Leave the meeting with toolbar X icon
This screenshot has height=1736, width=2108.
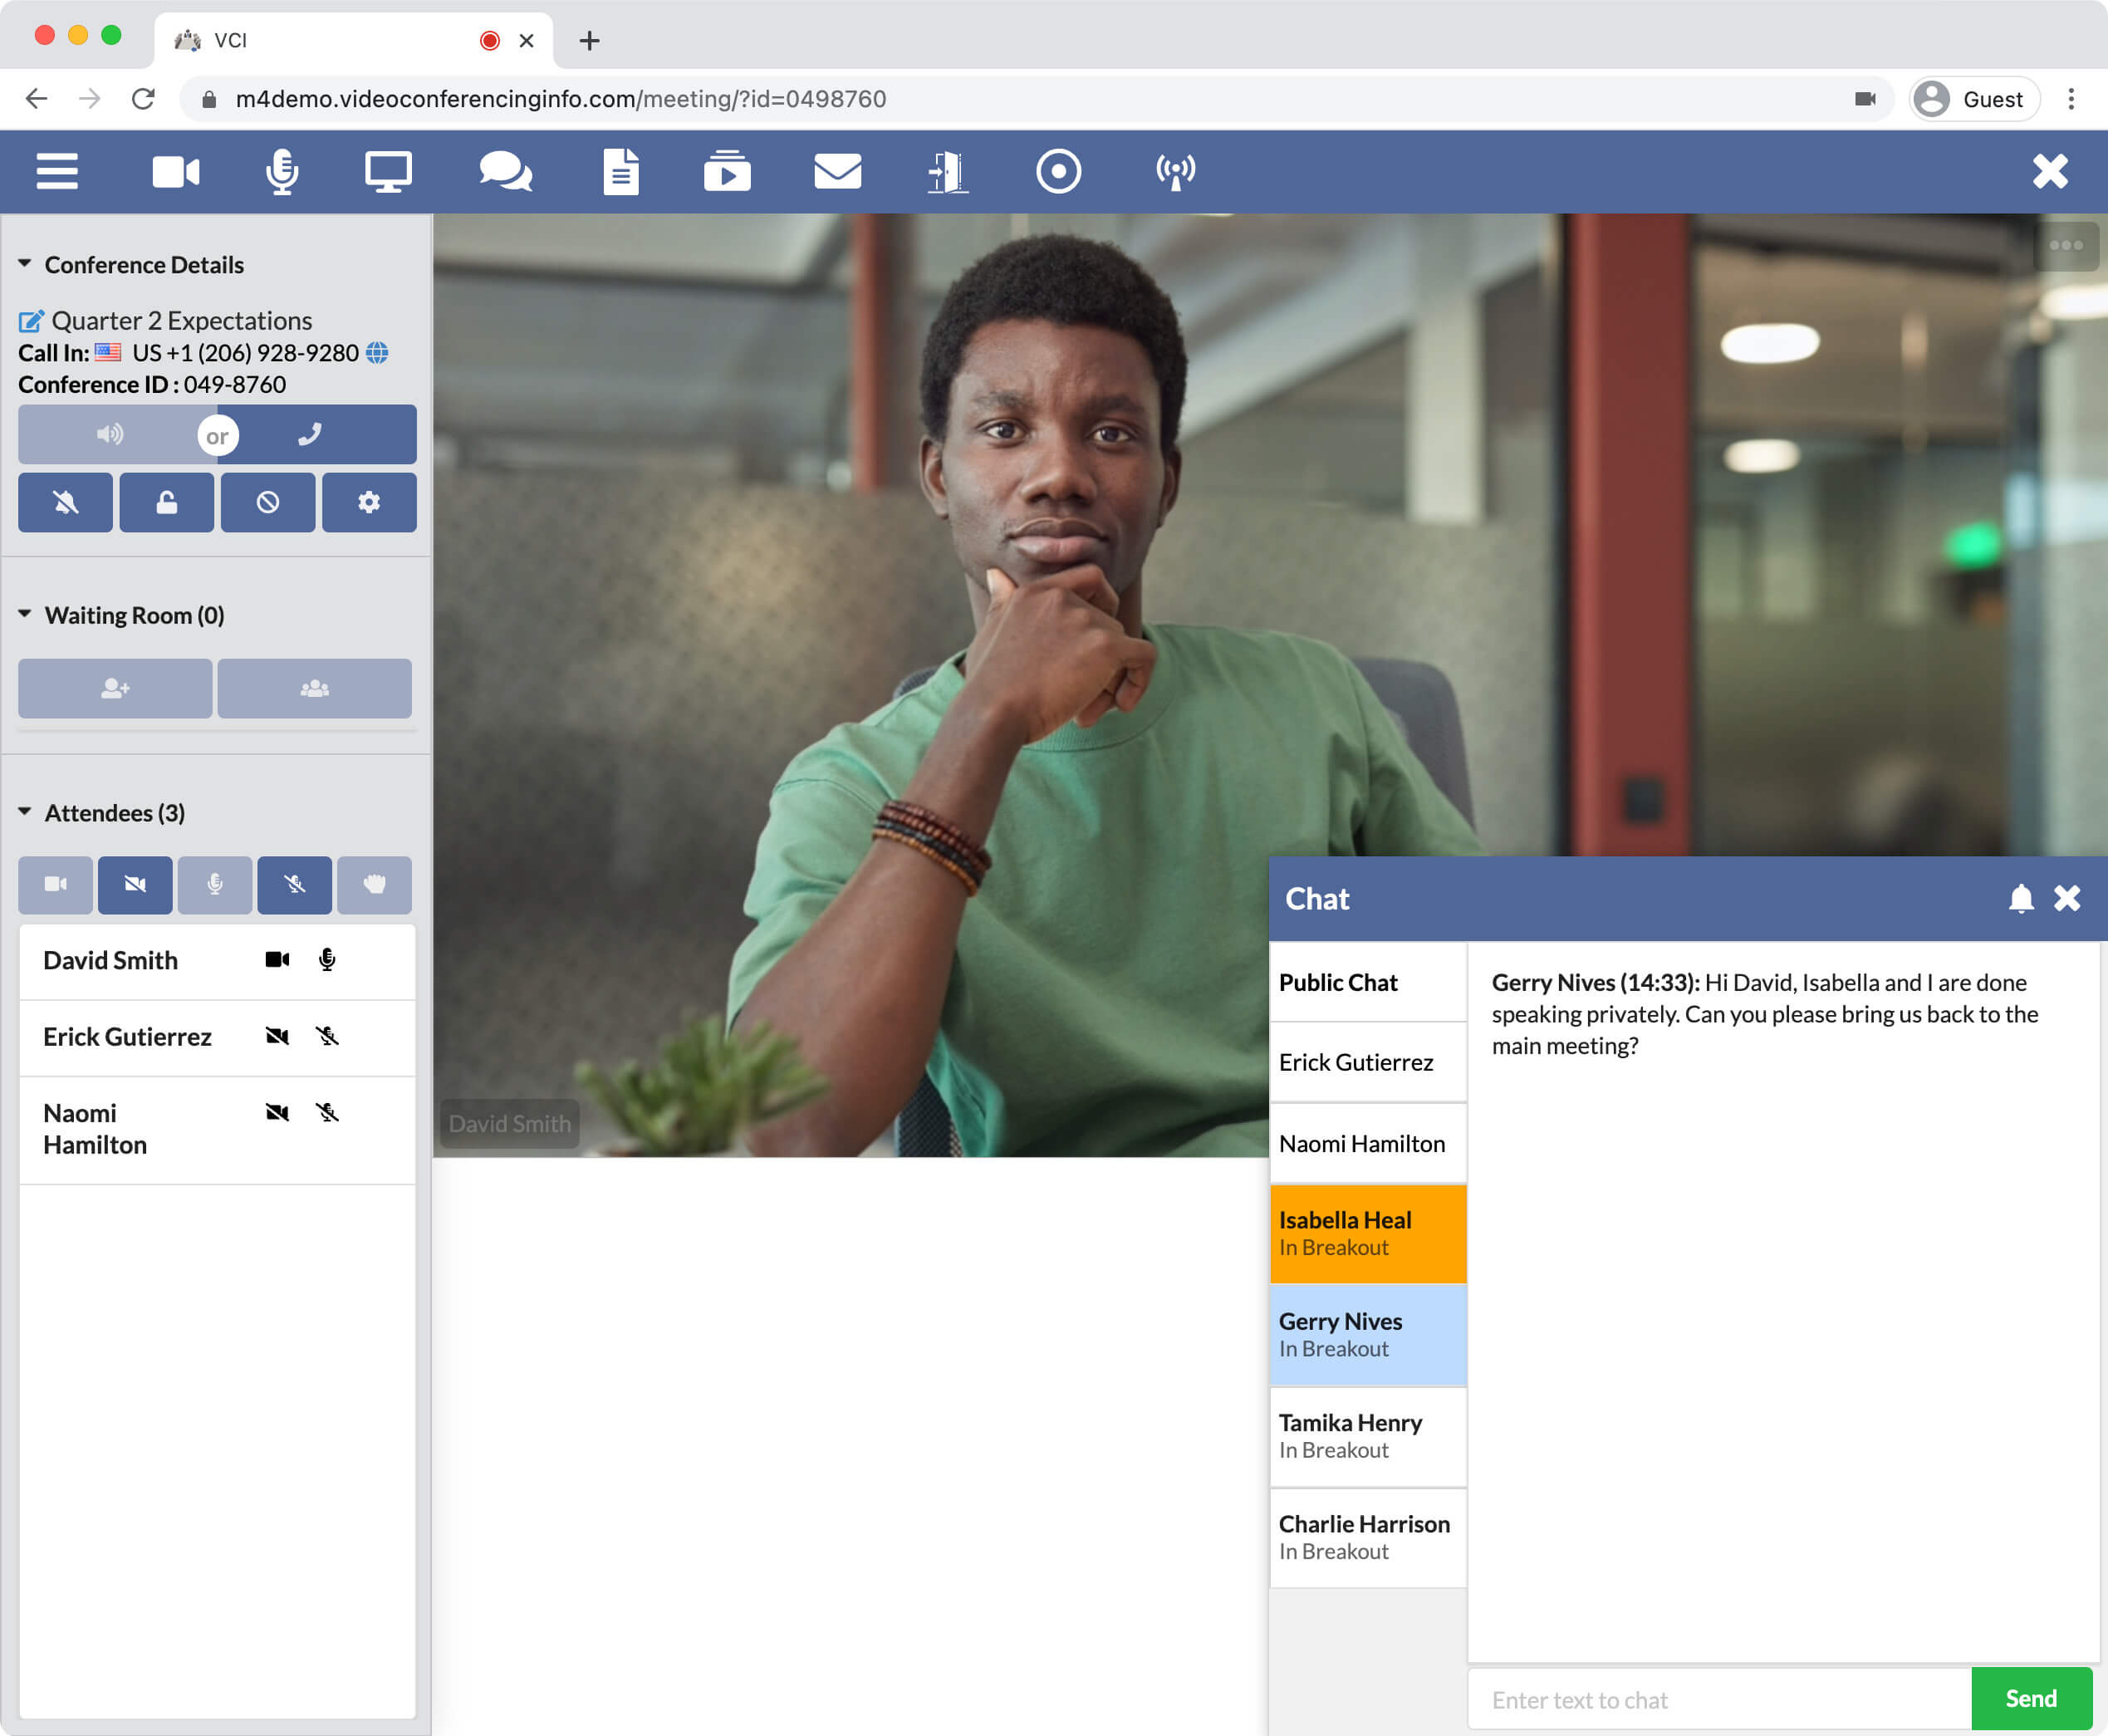[2050, 171]
